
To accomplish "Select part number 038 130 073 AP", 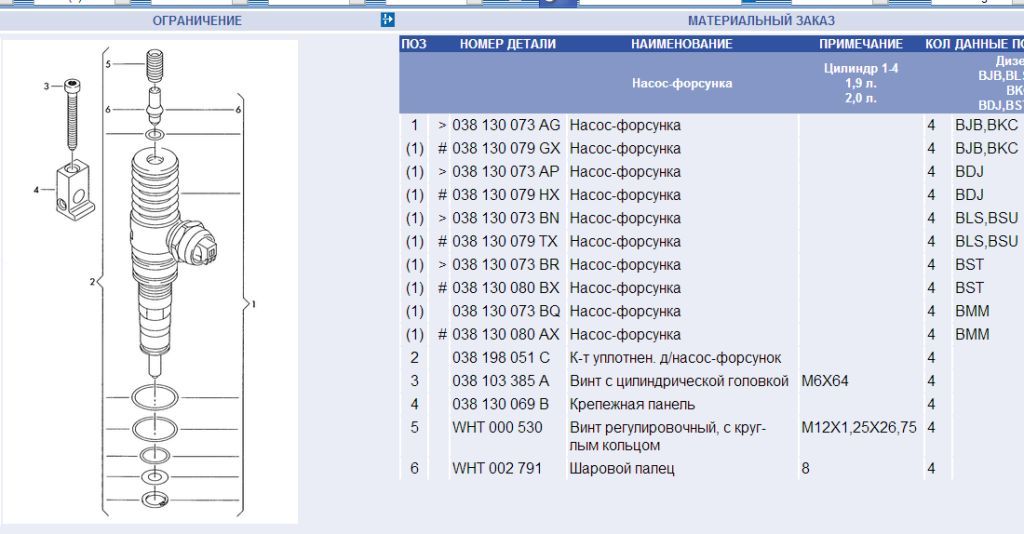I will click(x=506, y=172).
